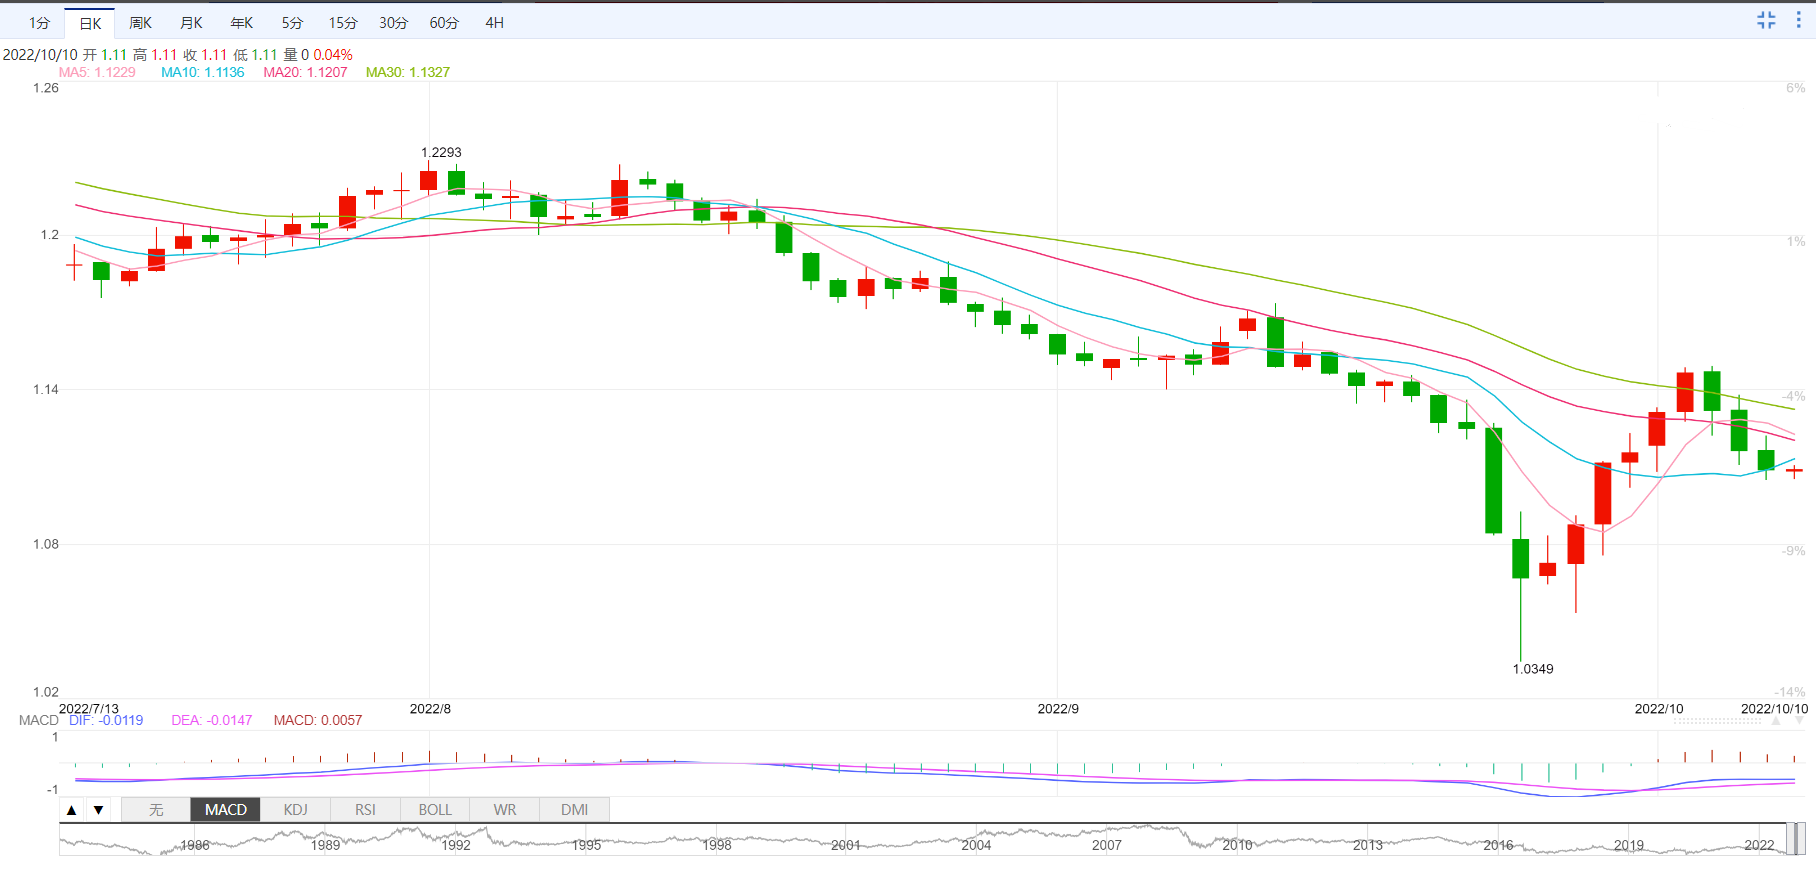The height and width of the screenshot is (876, 1816).
Task: Select the RSI indicator button
Action: tap(365, 810)
